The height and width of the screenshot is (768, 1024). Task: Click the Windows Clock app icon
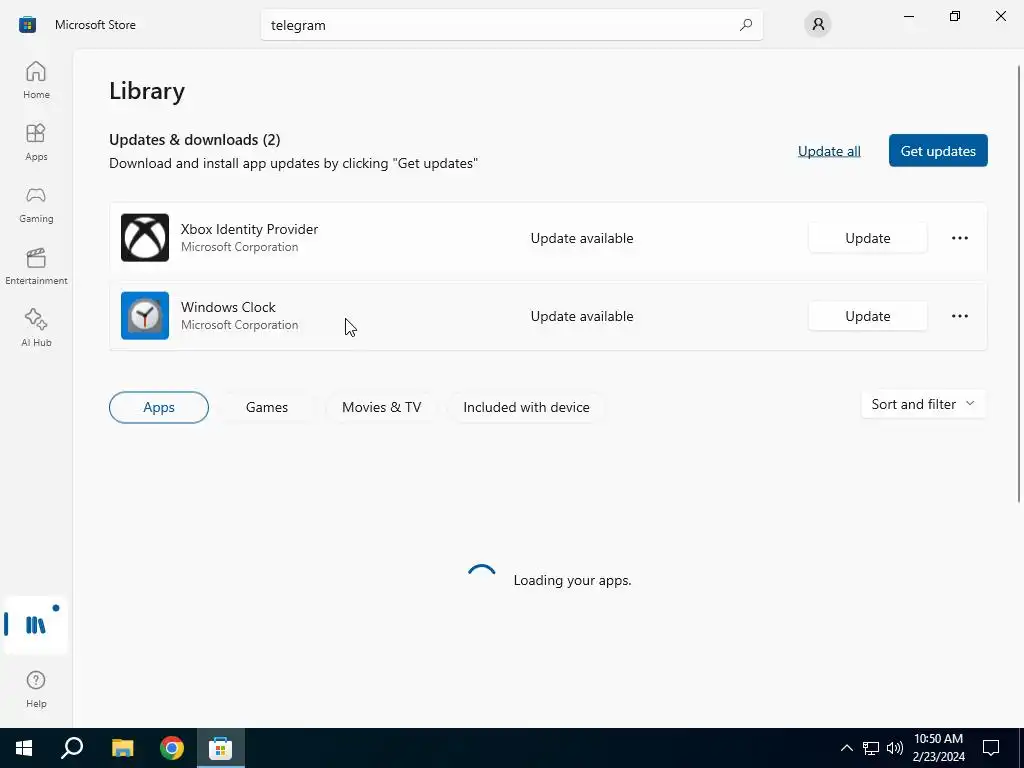click(145, 315)
